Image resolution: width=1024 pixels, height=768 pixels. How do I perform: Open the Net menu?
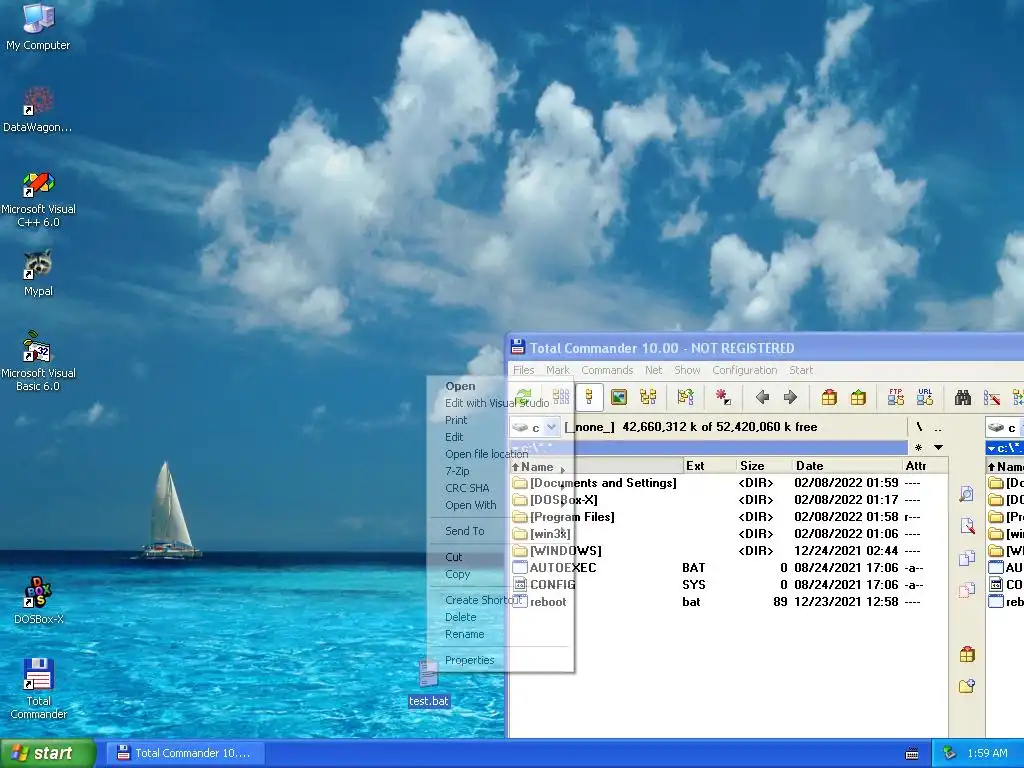654,370
